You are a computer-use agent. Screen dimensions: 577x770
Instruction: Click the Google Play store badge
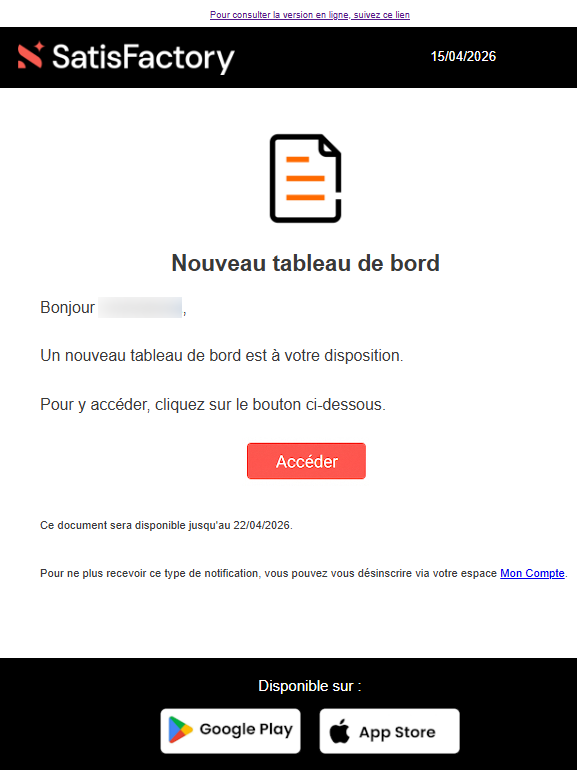[x=230, y=731]
